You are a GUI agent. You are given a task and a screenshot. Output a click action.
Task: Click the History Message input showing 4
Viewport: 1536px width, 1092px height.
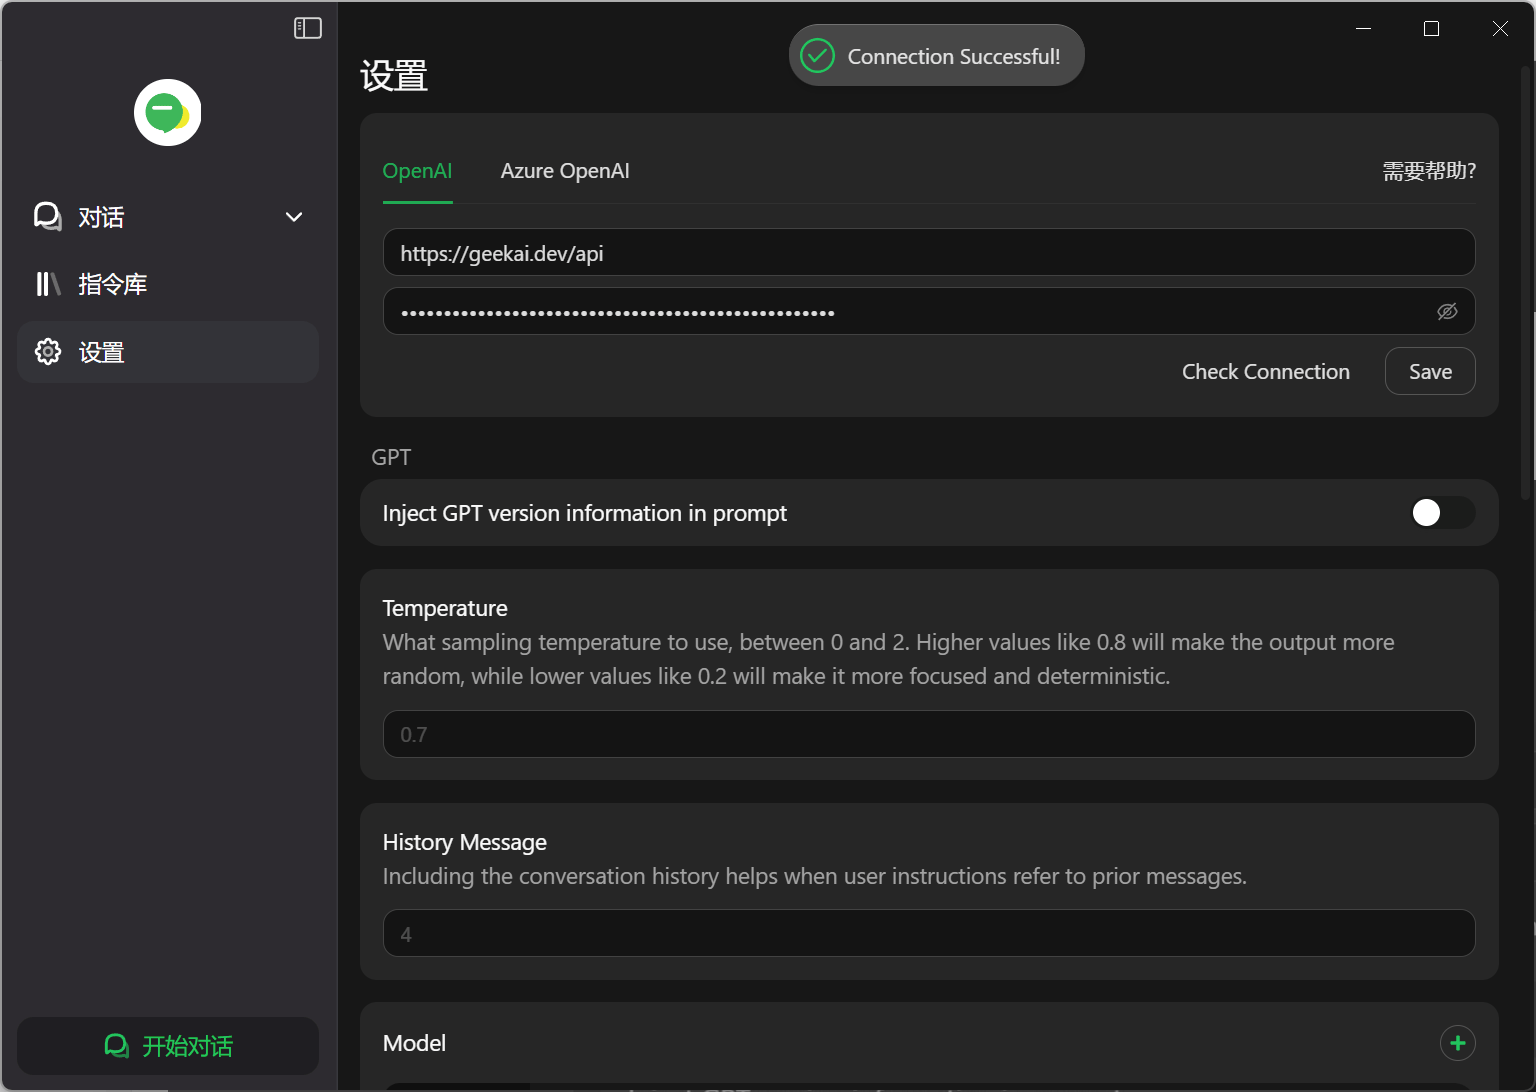(x=929, y=933)
